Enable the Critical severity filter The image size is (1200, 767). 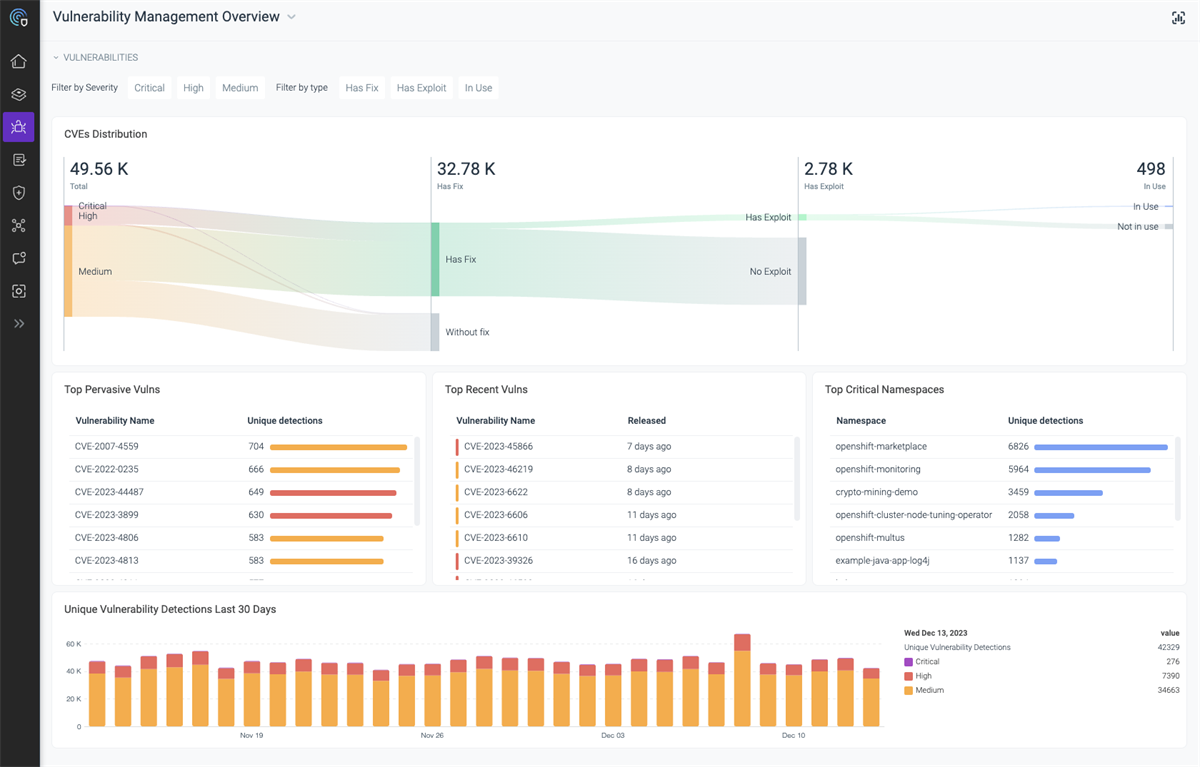149,87
